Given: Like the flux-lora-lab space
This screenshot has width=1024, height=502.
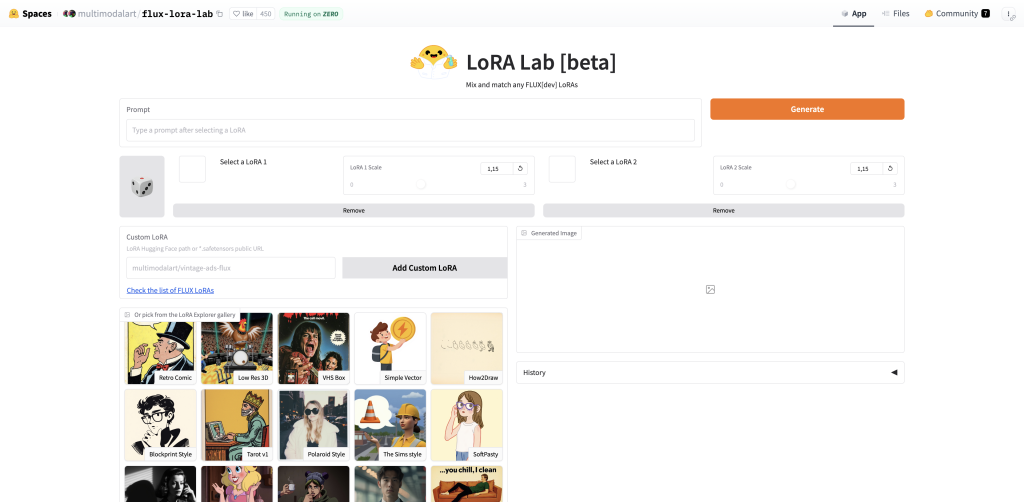Looking at the screenshot, I should (x=243, y=14).
